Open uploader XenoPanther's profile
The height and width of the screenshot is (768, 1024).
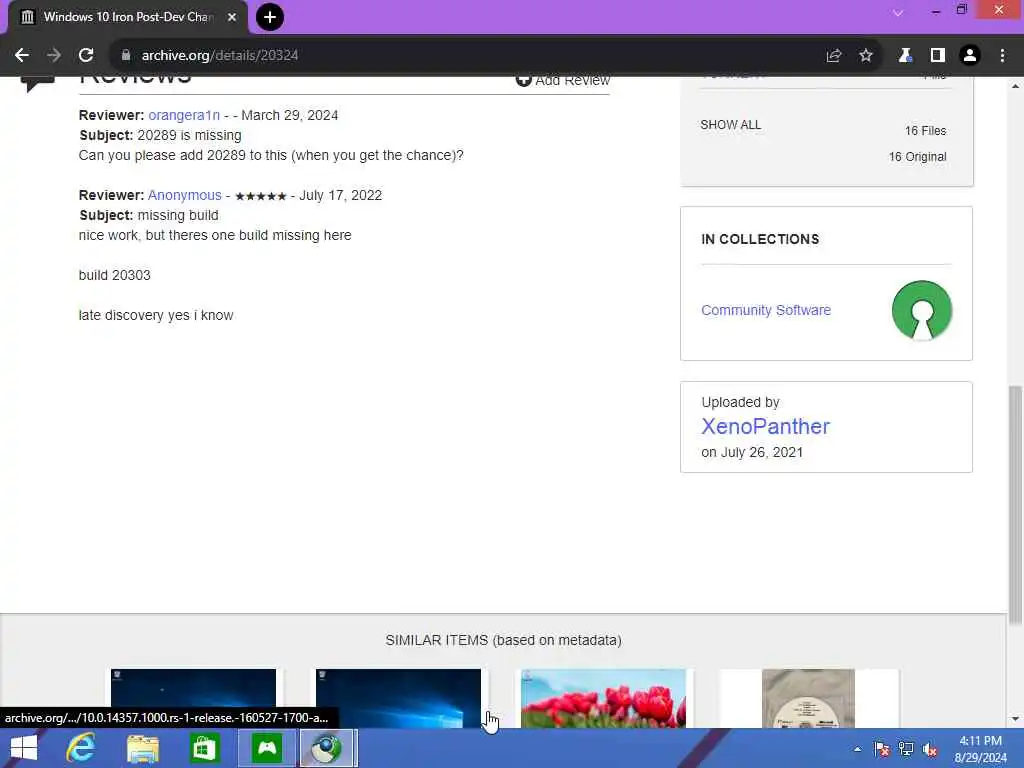coord(765,426)
